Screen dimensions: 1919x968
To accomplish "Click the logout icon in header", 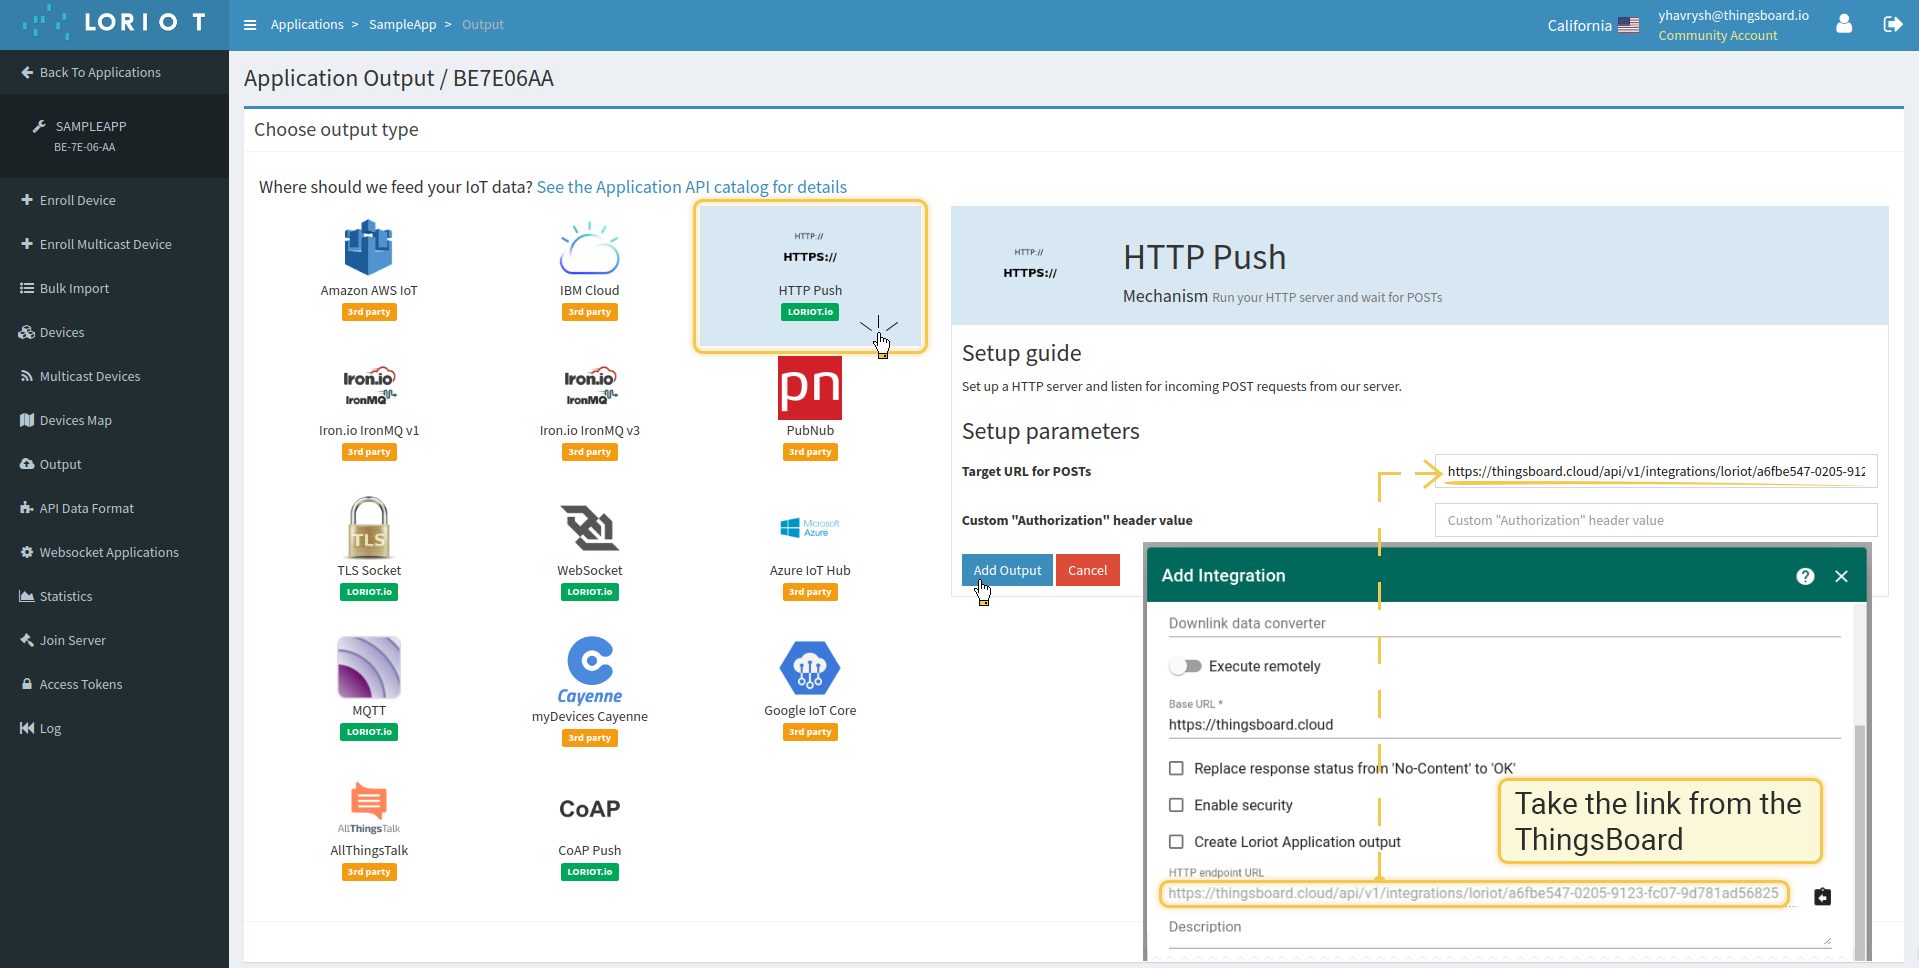I will click(x=1893, y=24).
